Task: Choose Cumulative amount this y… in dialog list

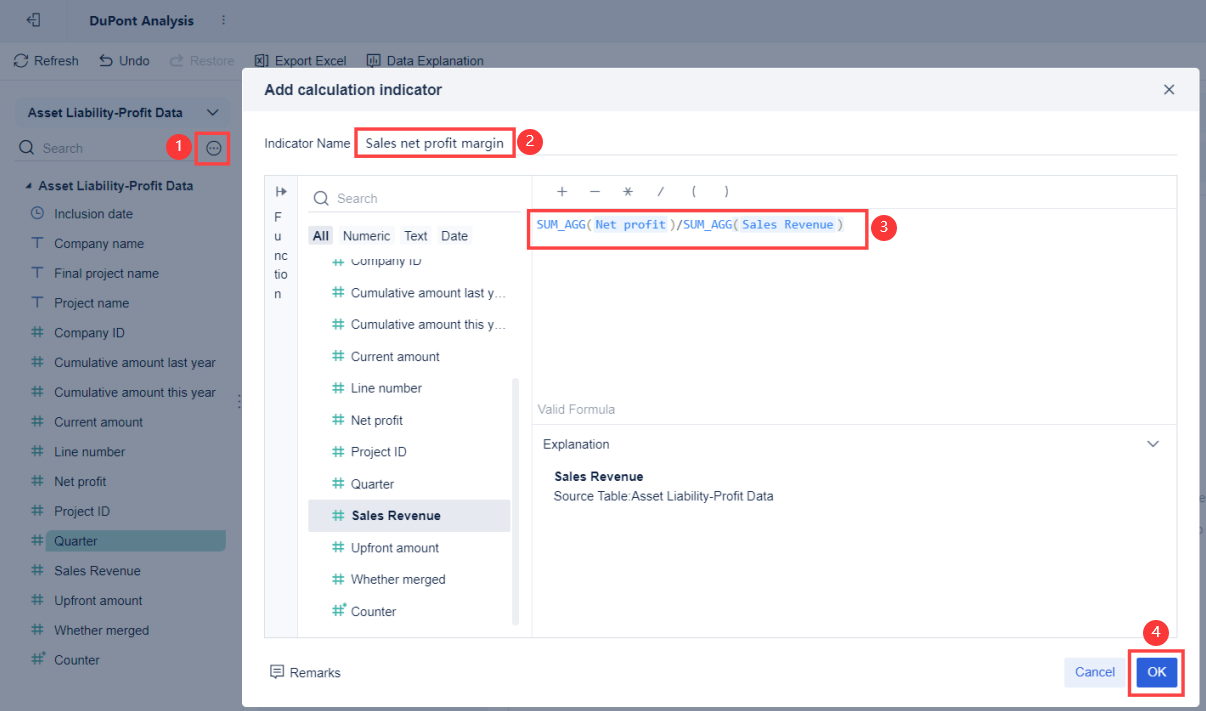Action: click(409, 325)
